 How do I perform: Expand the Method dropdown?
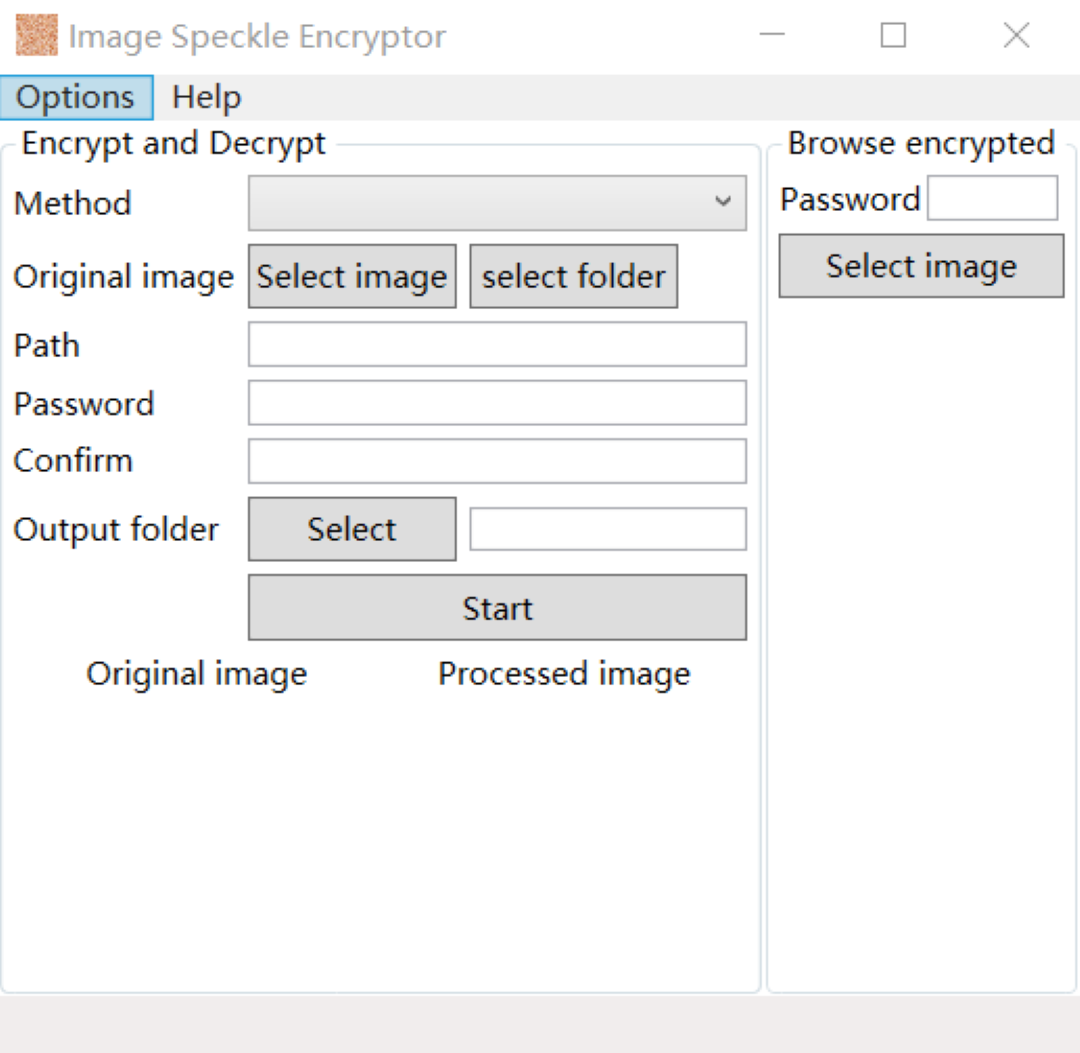497,203
